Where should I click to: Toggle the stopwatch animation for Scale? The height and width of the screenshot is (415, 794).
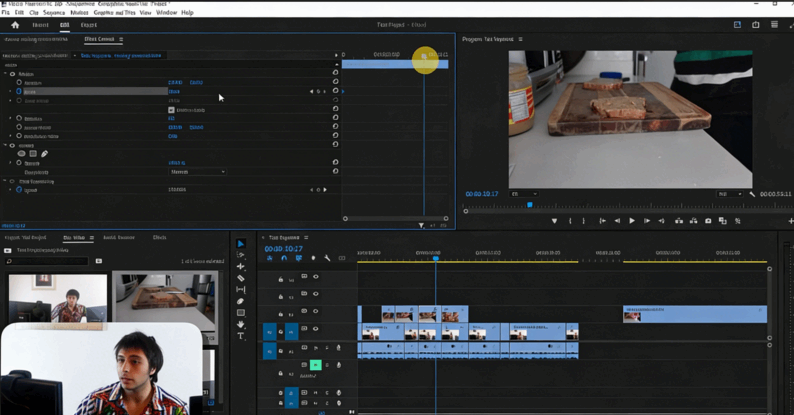(19, 91)
